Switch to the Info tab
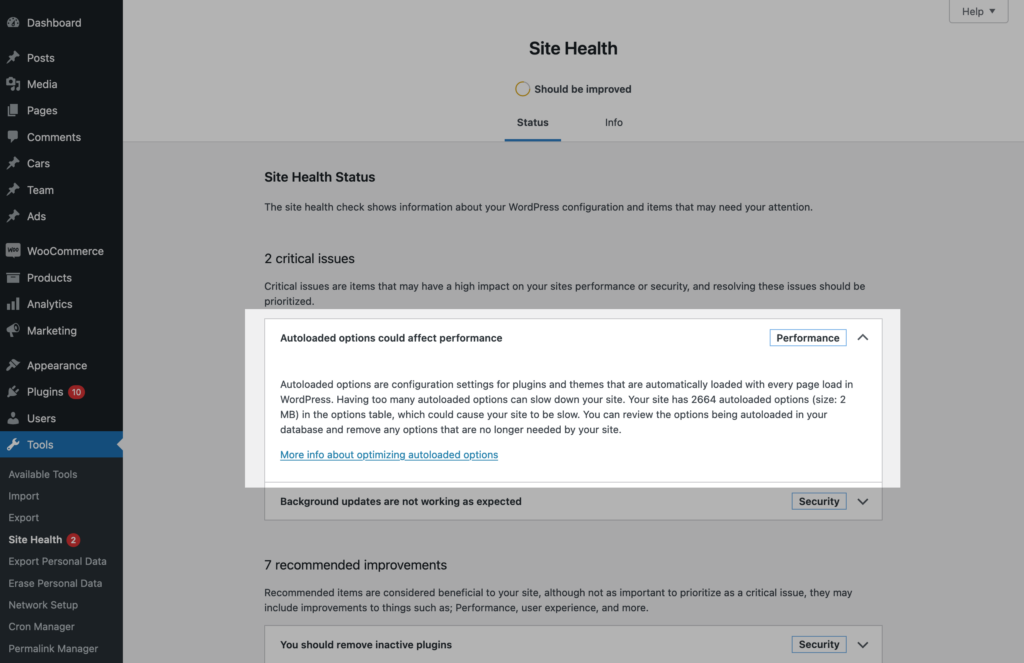 [613, 123]
